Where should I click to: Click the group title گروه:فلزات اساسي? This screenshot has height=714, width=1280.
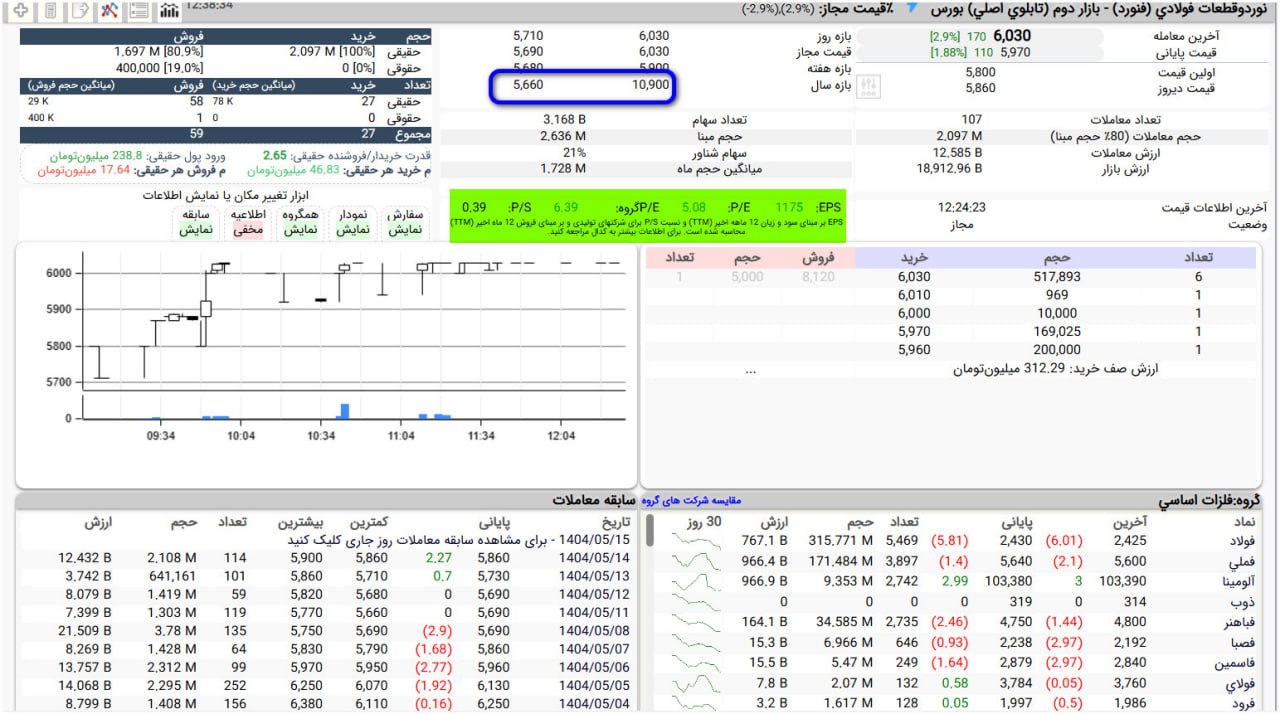(x=1209, y=500)
